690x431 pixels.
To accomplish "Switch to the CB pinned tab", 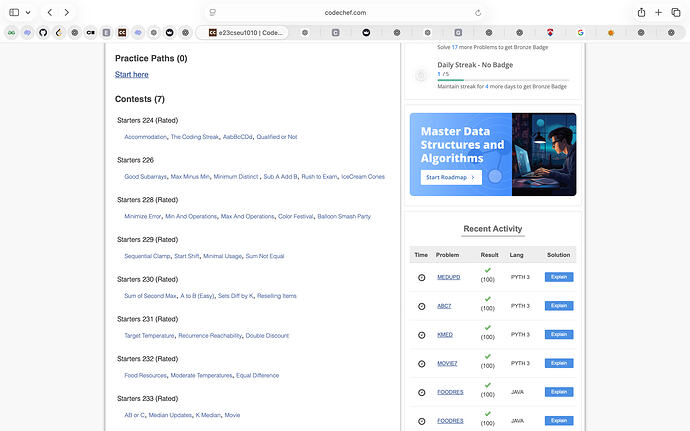I will [91, 33].
